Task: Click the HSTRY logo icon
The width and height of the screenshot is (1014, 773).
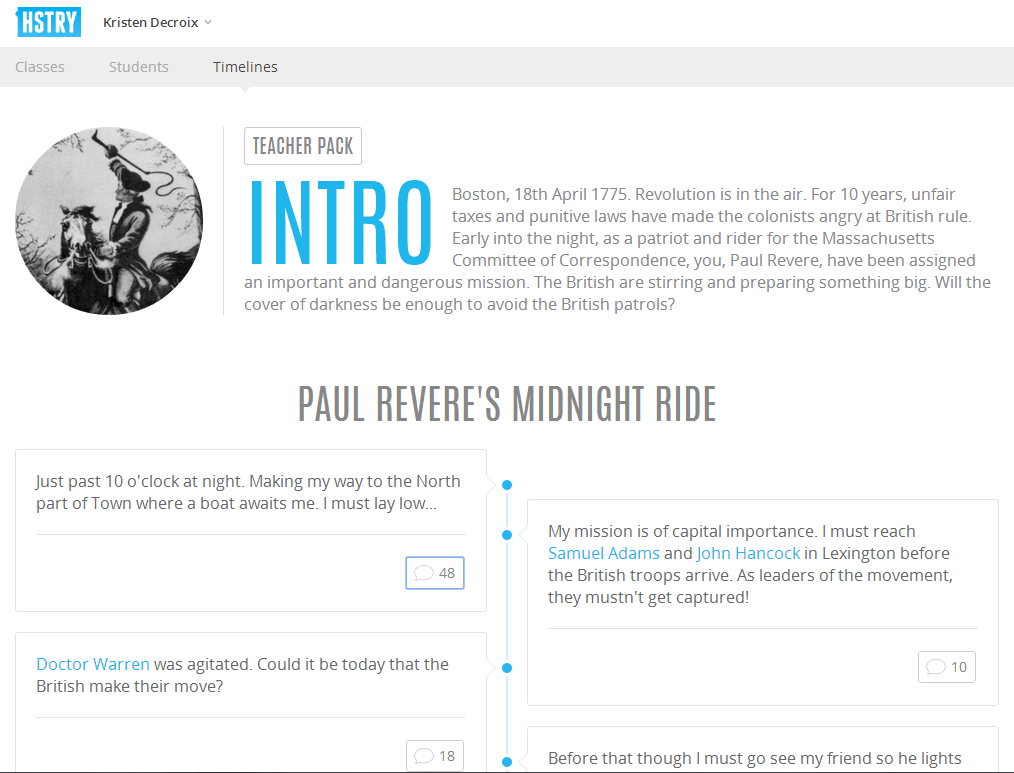Action: tap(48, 22)
